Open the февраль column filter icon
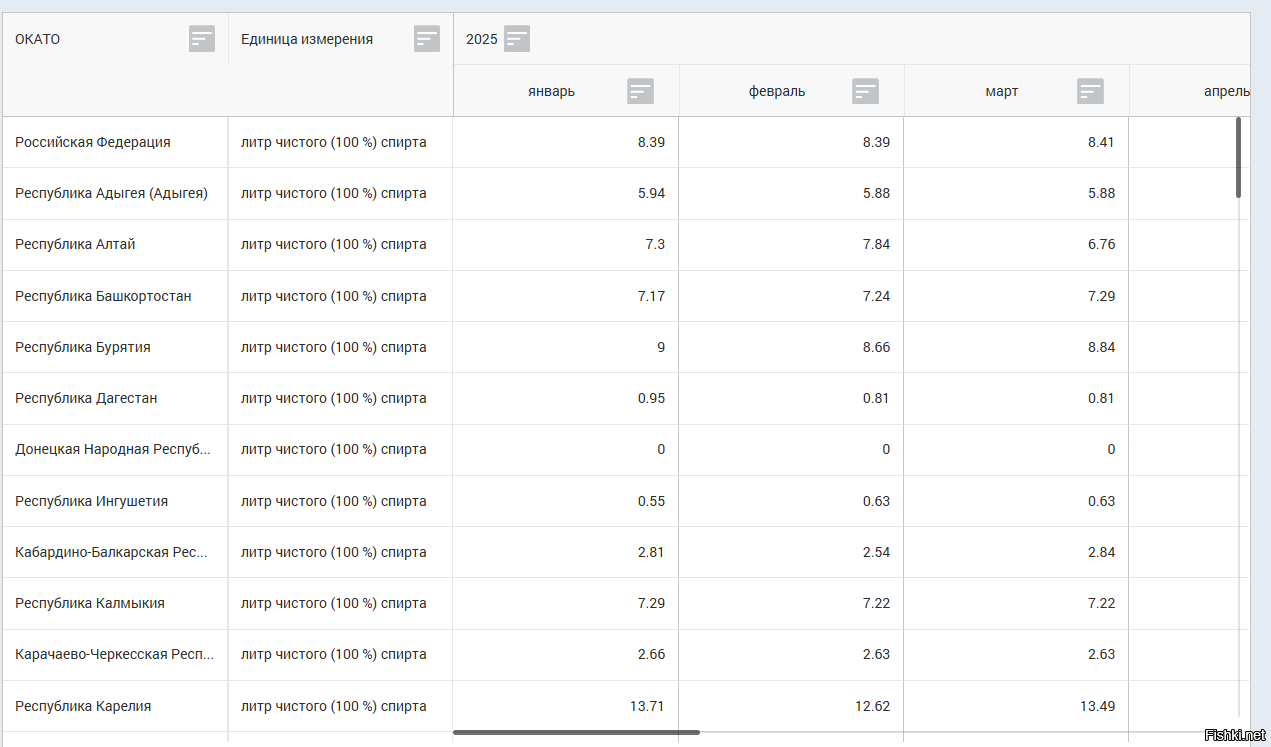Screen dimensions: 1271x747 pyautogui.click(x=865, y=91)
